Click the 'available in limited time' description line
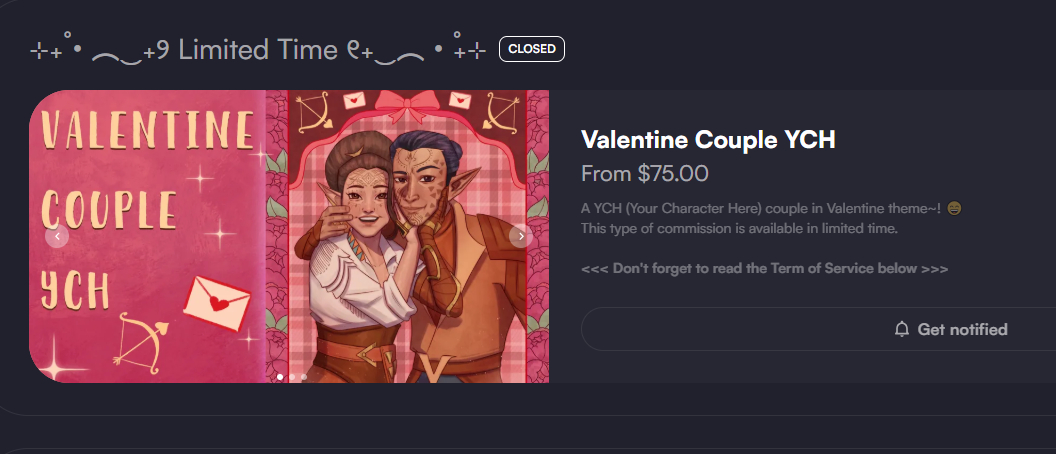 pos(739,228)
